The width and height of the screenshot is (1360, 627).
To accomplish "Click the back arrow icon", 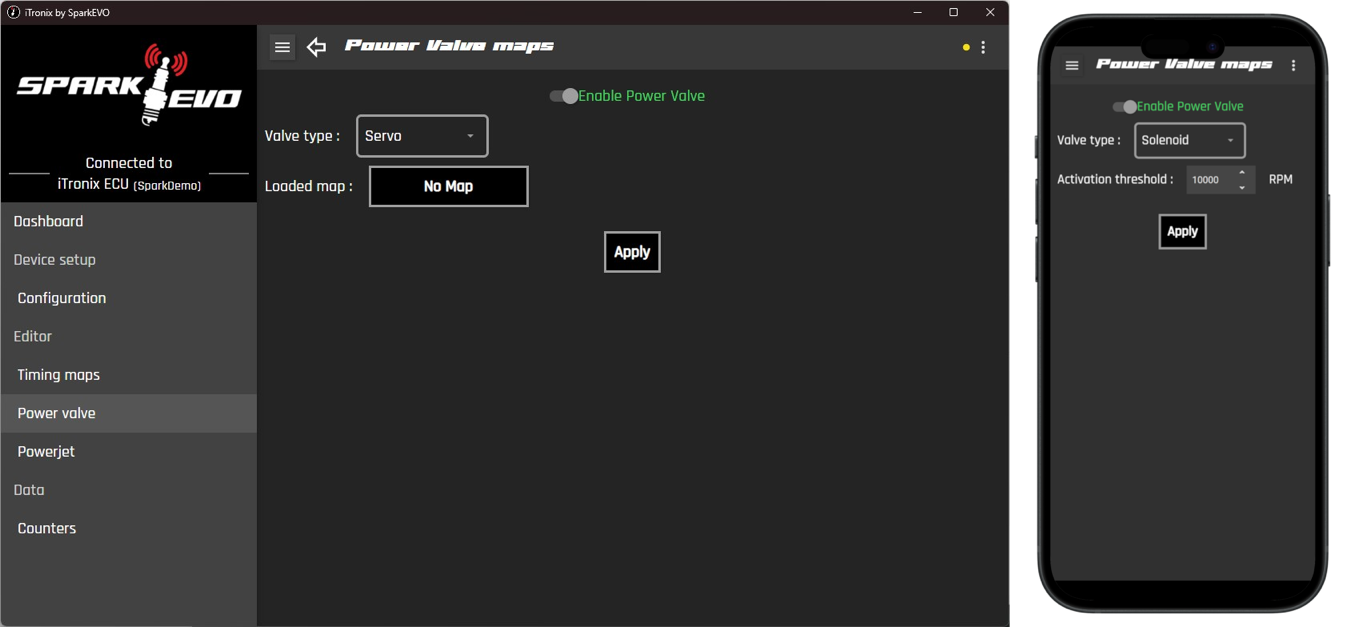I will [x=317, y=47].
